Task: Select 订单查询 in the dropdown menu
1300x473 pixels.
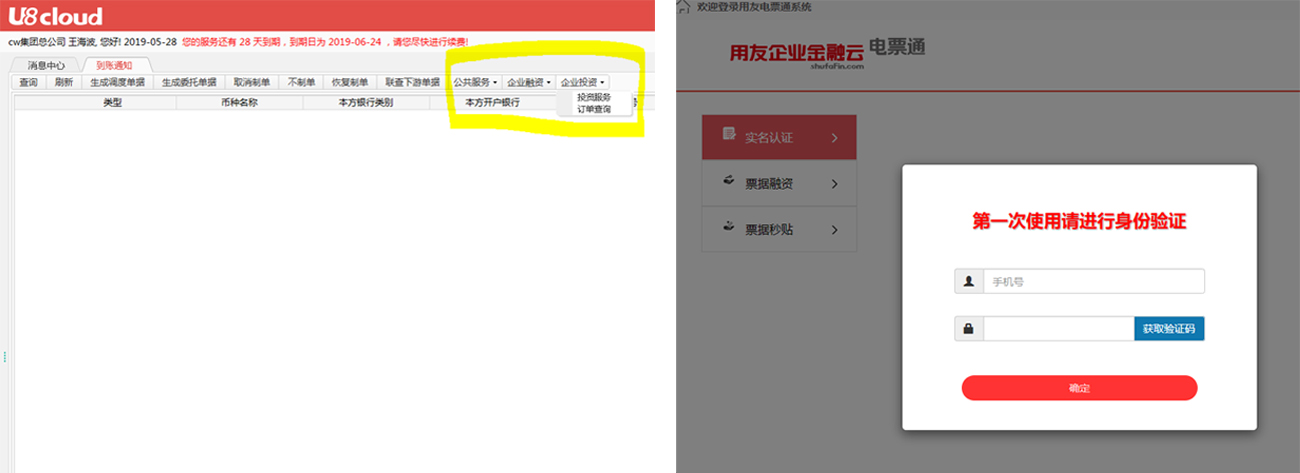Action: (594, 108)
